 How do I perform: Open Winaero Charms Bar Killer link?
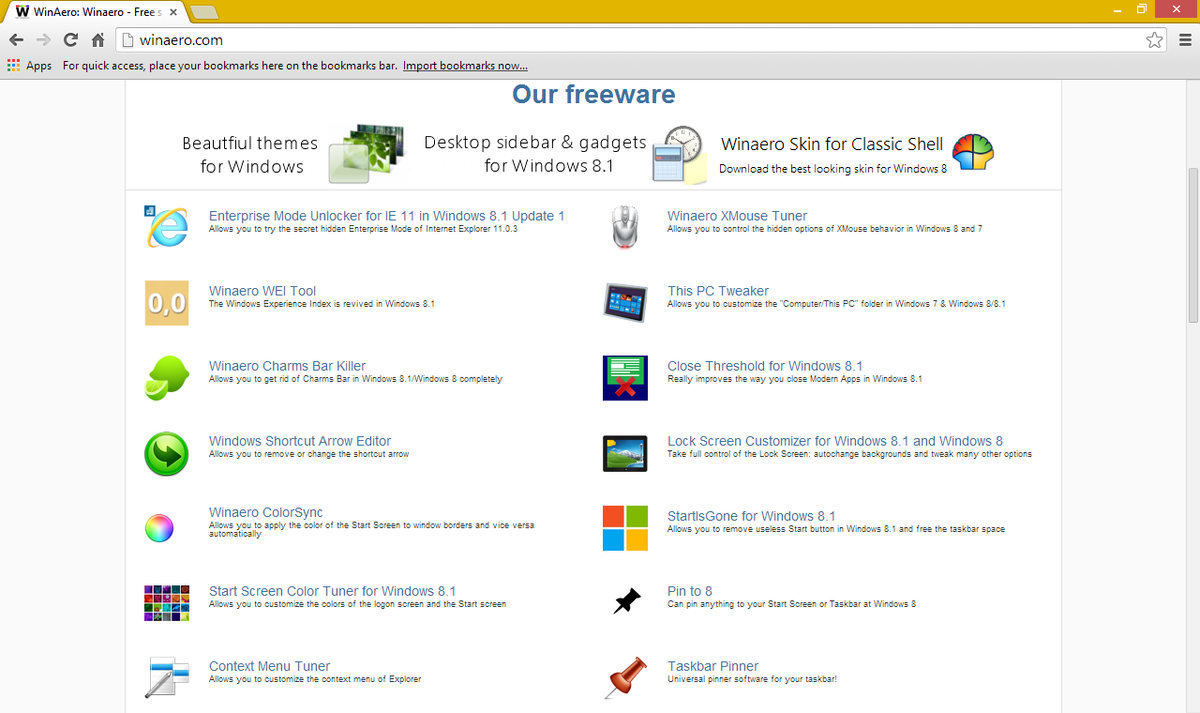(x=287, y=366)
